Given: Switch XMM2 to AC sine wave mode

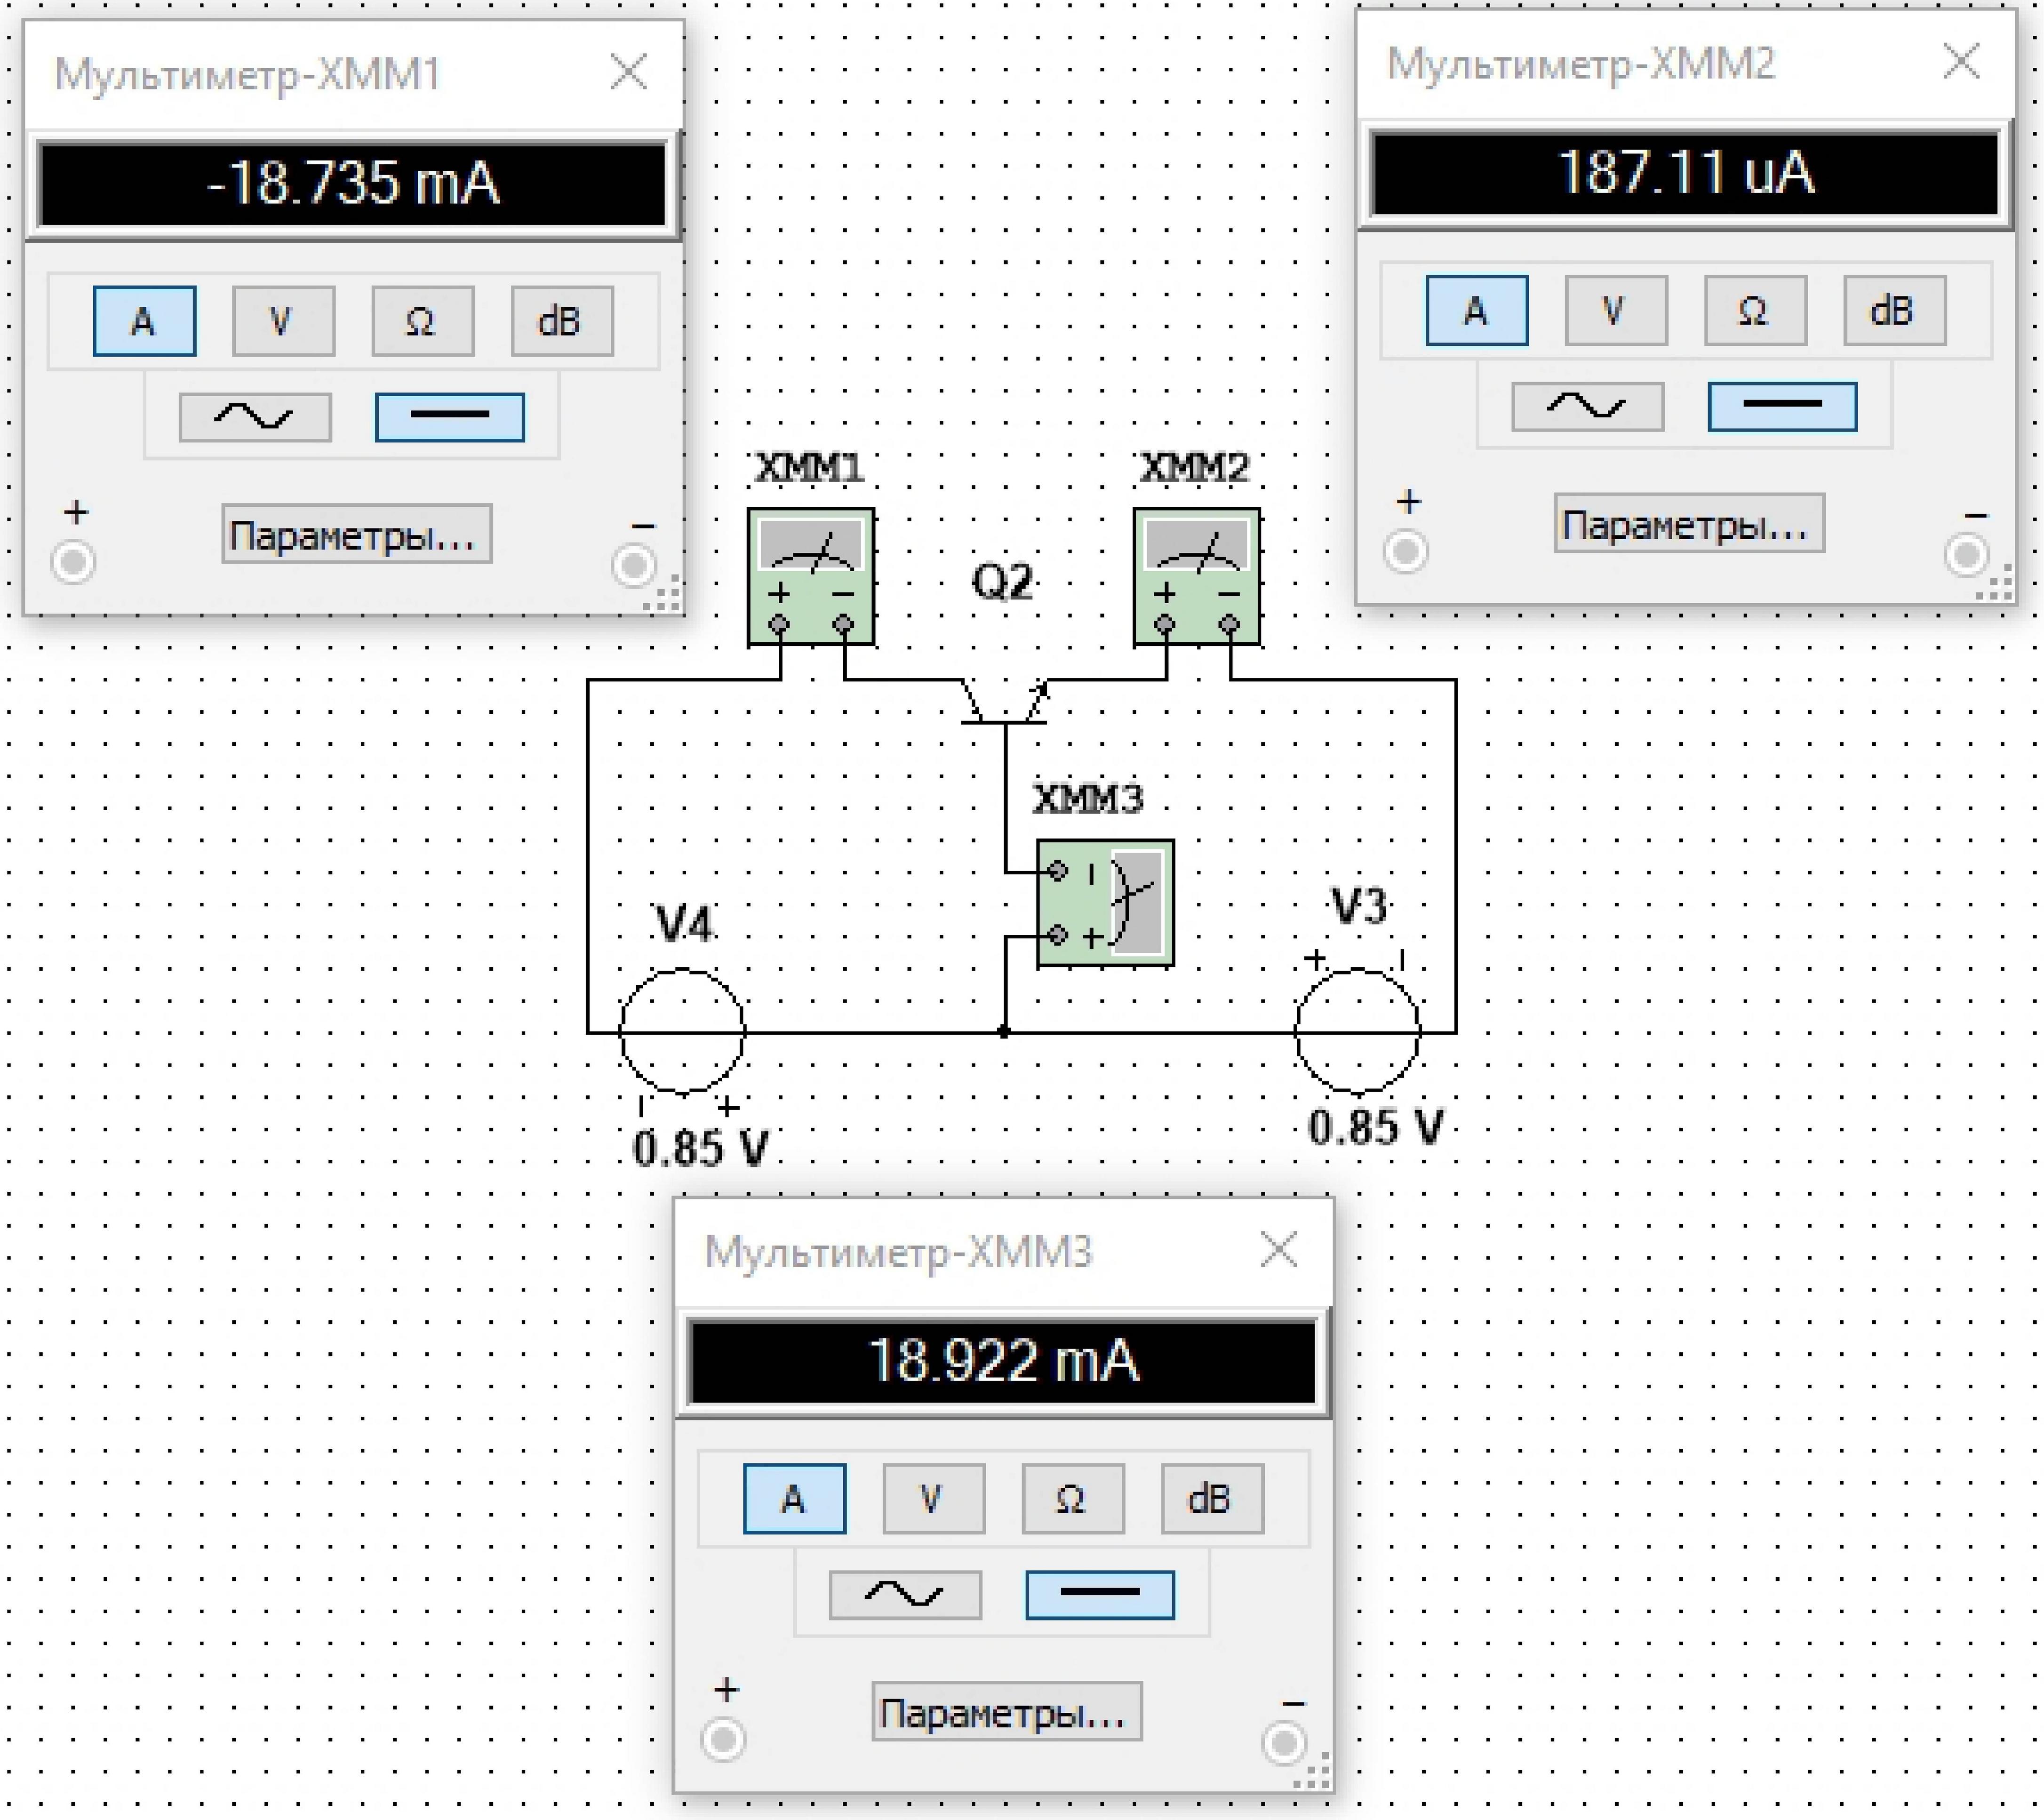Looking at the screenshot, I should click(x=1587, y=406).
